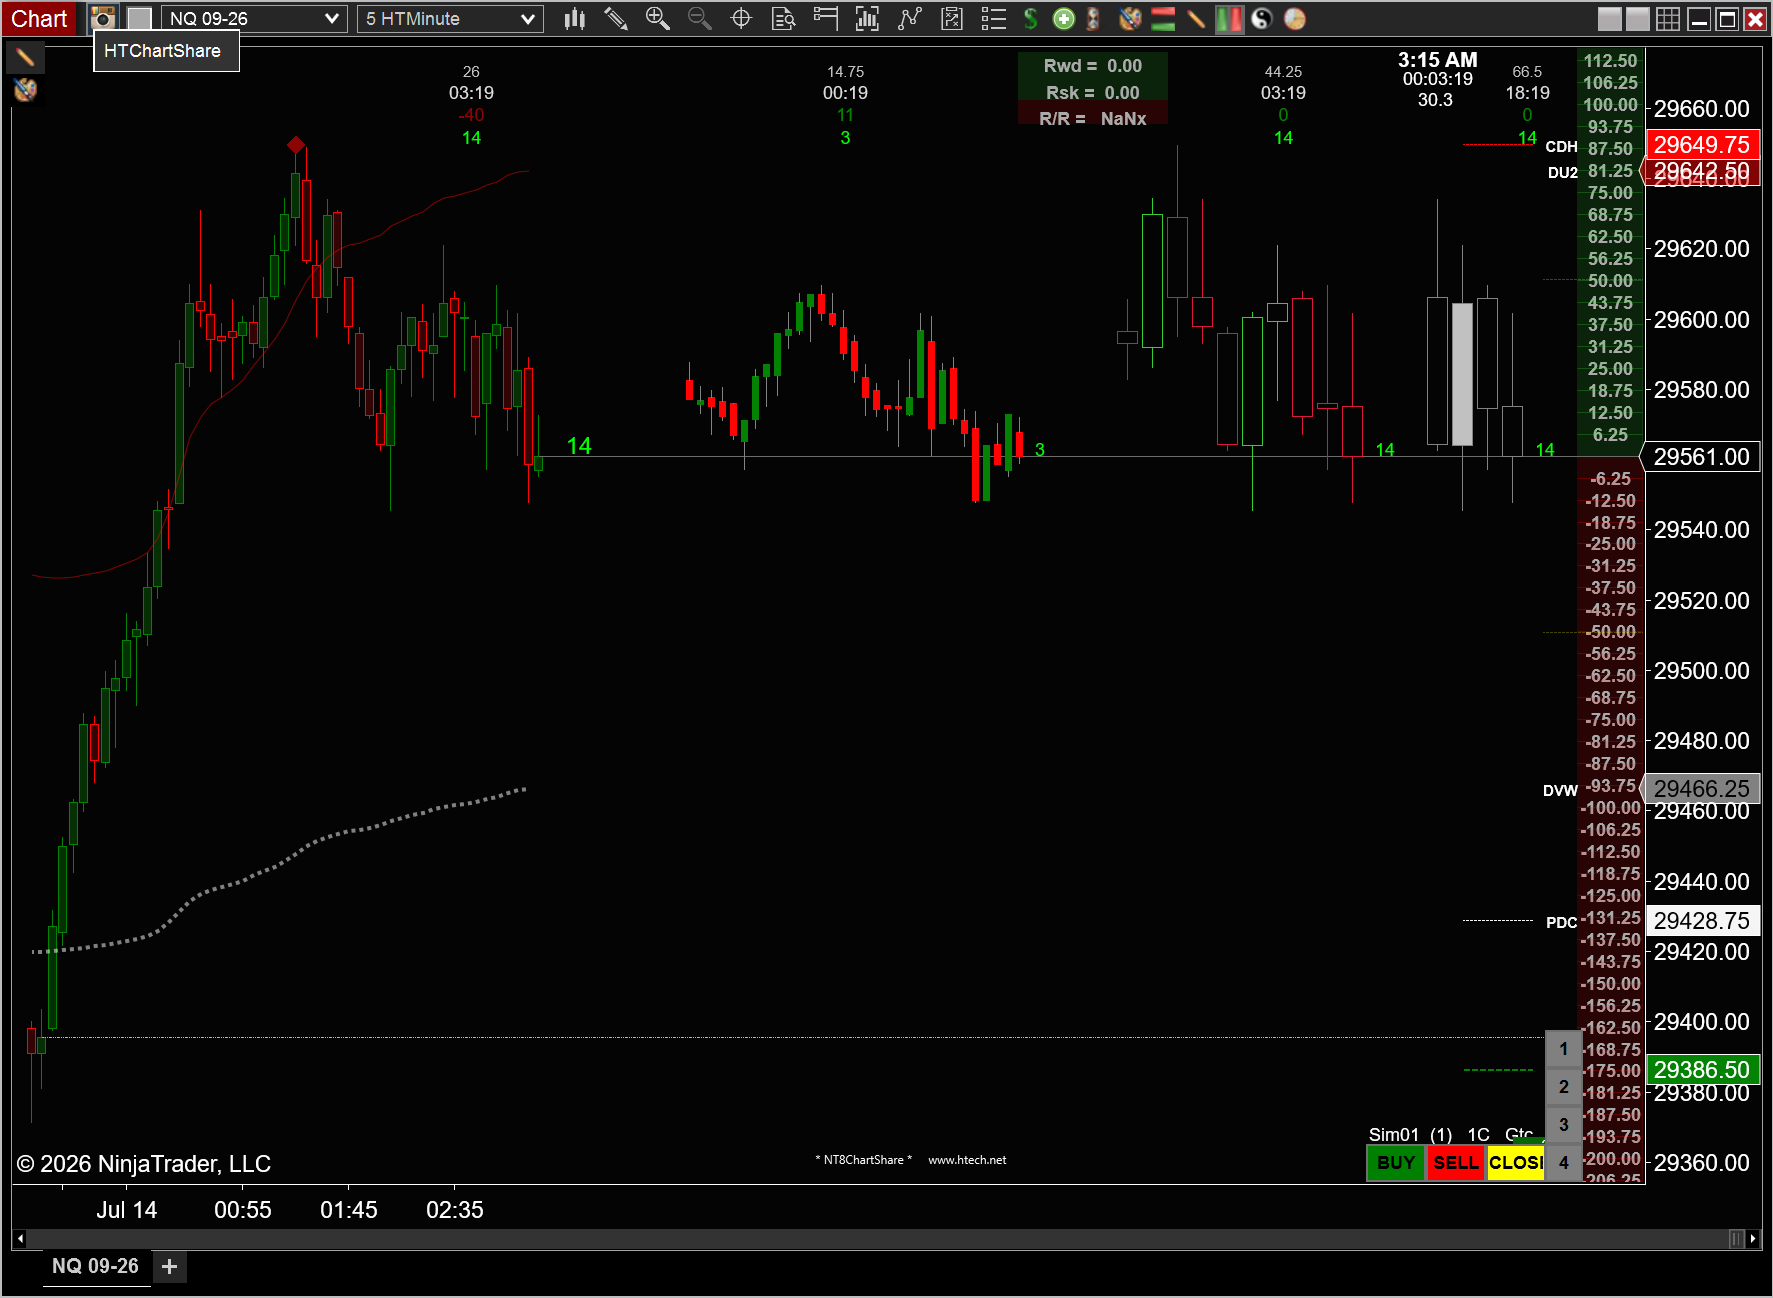
Task: Click the CDH level label
Action: [x=1561, y=147]
